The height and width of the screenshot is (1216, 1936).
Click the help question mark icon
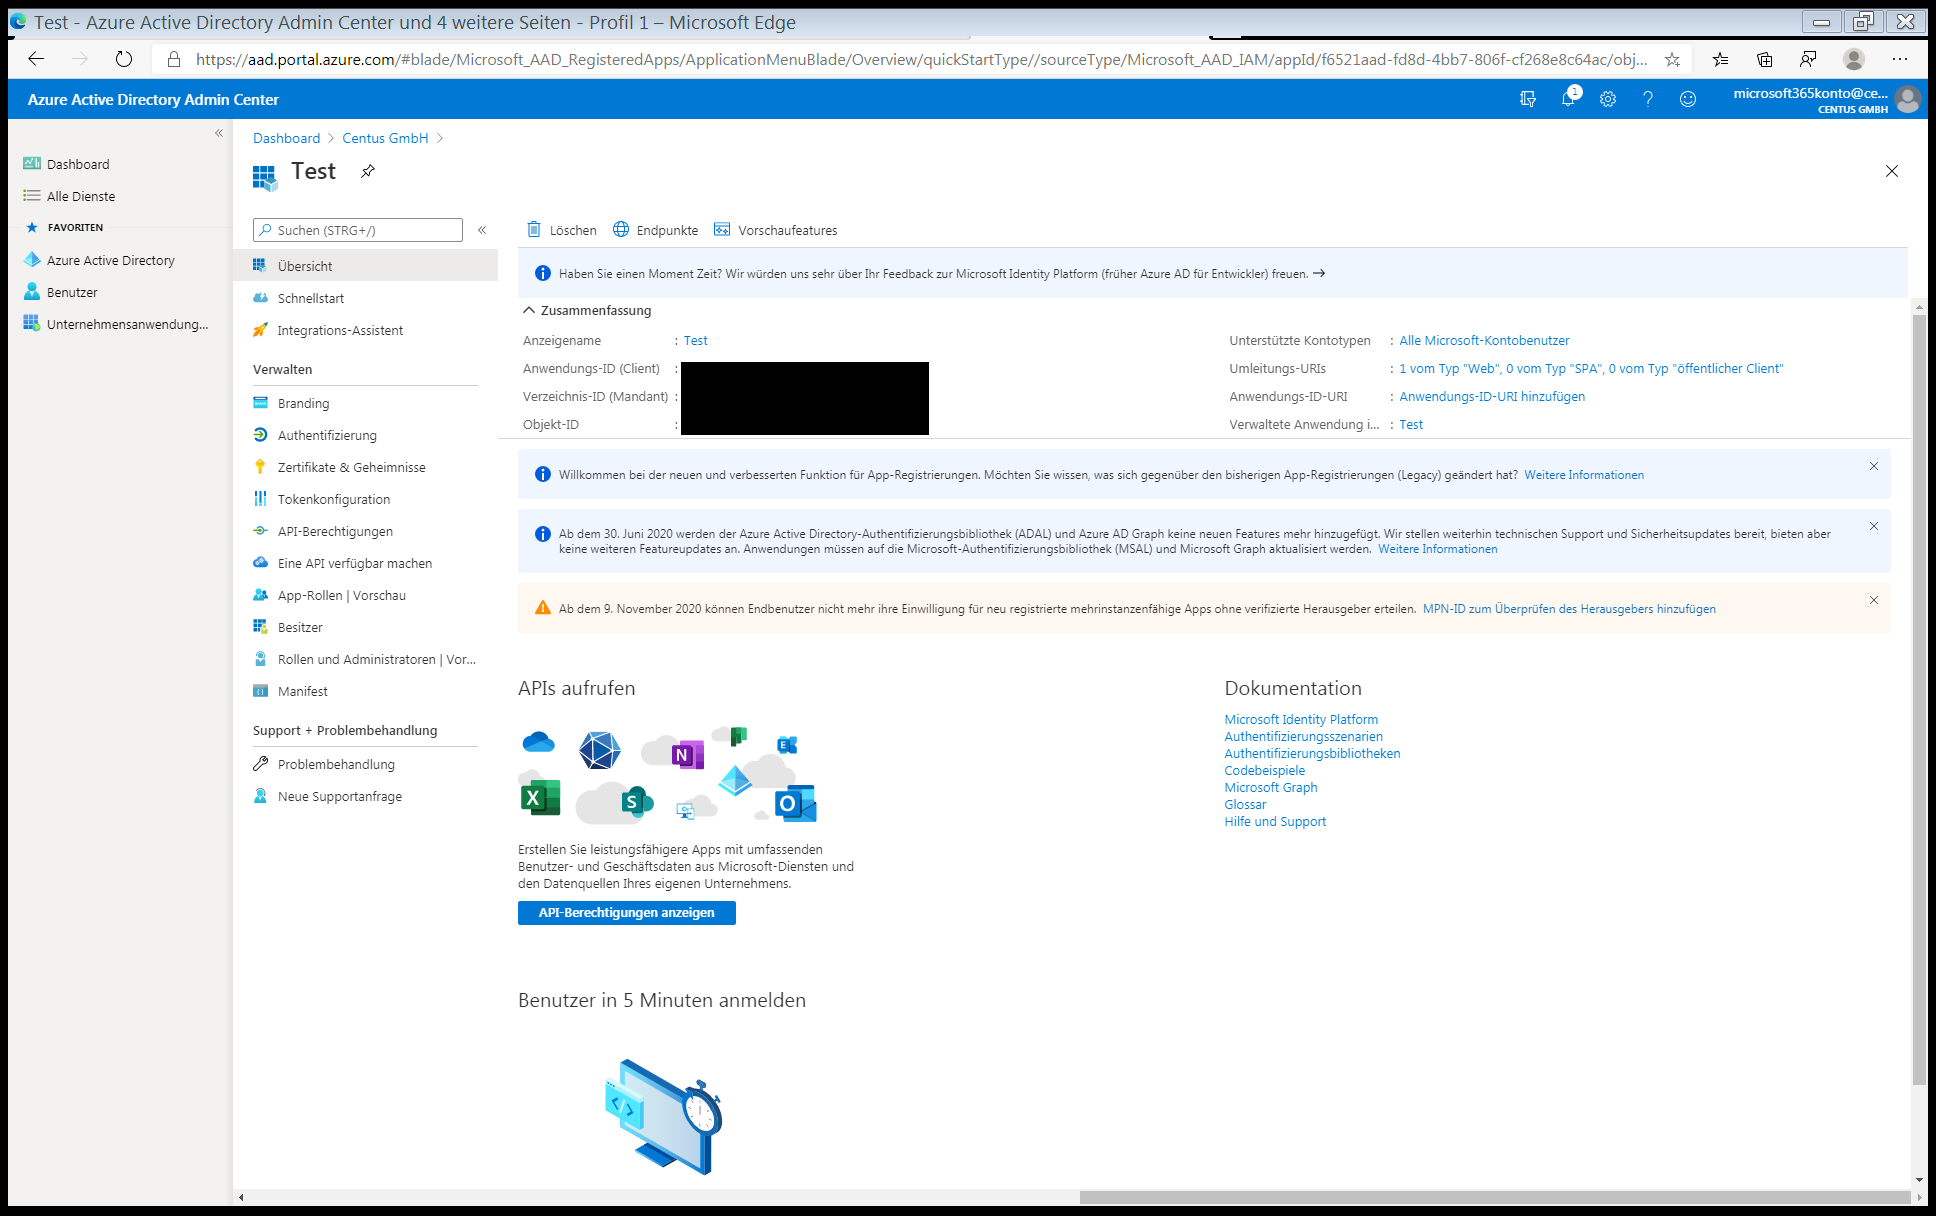click(x=1647, y=99)
